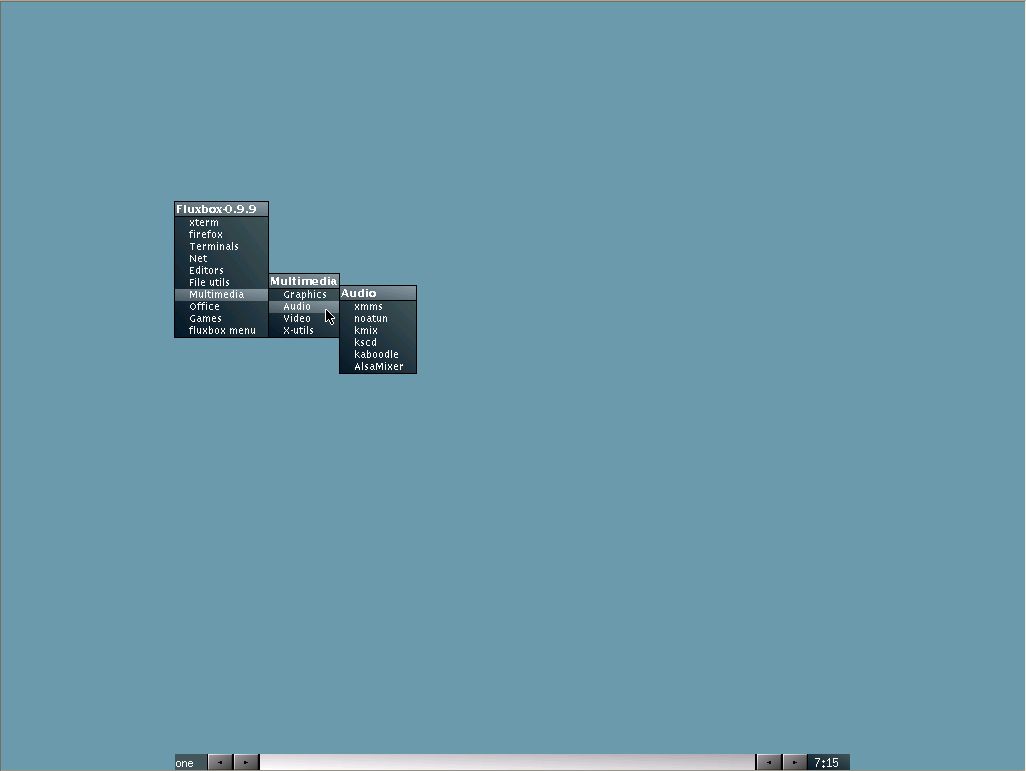1026x771 pixels.
Task: Click the previous window arrow next to the clock
Action: (x=769, y=762)
